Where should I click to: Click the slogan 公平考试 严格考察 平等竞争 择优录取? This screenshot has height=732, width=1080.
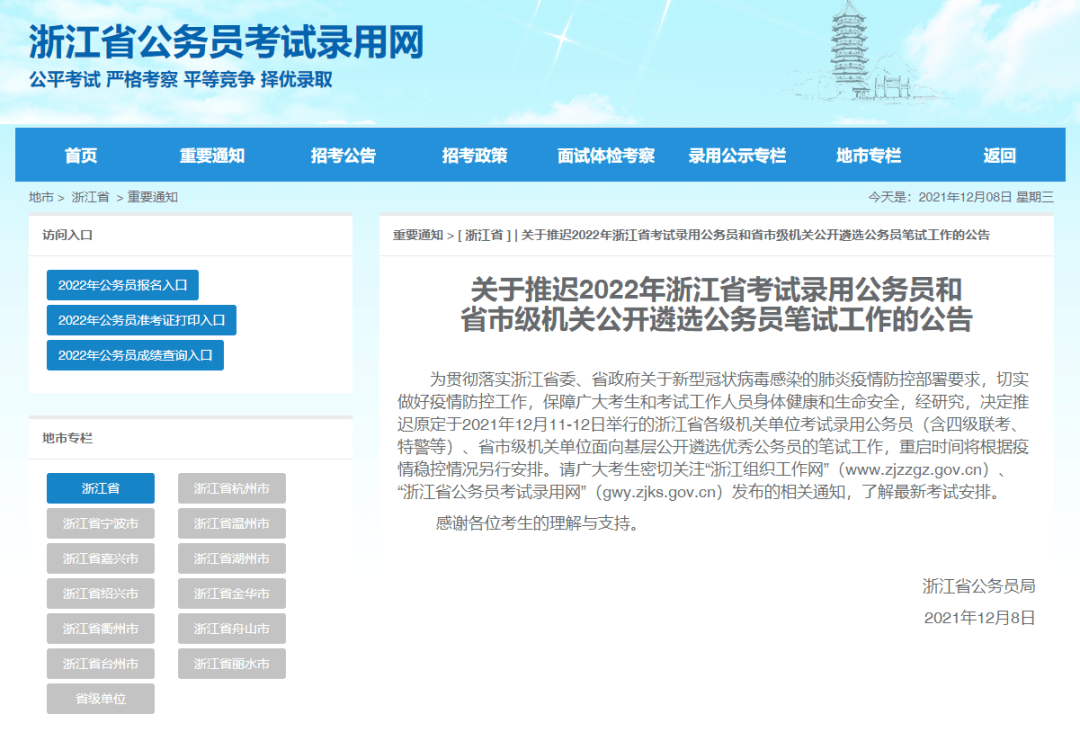coord(180,80)
